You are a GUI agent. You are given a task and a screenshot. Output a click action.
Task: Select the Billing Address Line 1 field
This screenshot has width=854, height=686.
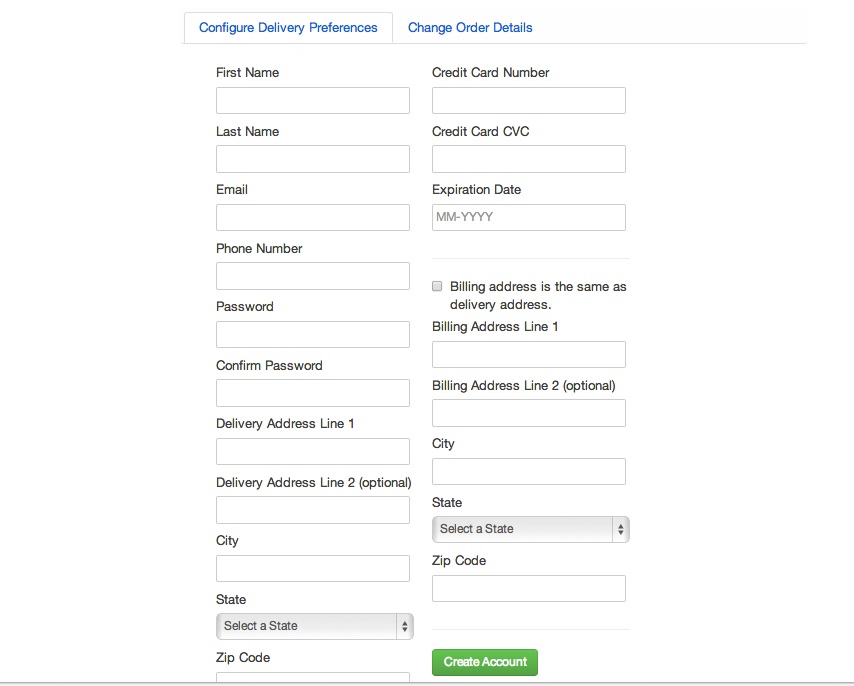coord(529,354)
